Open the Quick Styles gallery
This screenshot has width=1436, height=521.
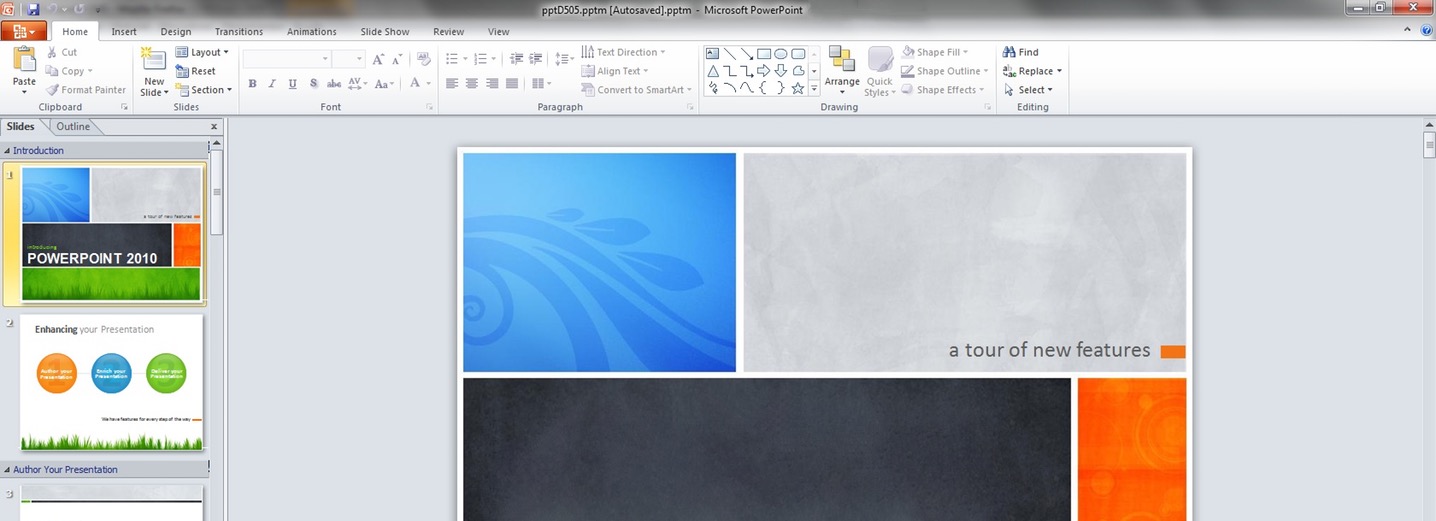[880, 72]
